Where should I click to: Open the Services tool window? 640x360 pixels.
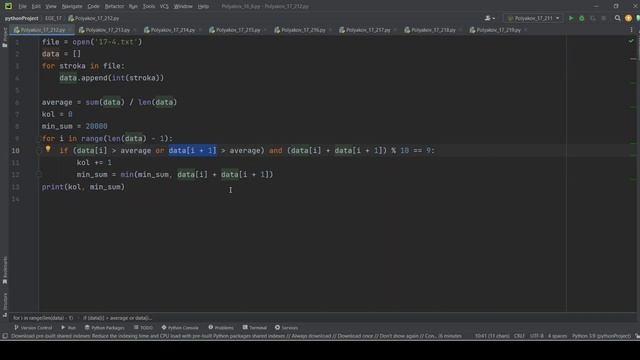287,328
